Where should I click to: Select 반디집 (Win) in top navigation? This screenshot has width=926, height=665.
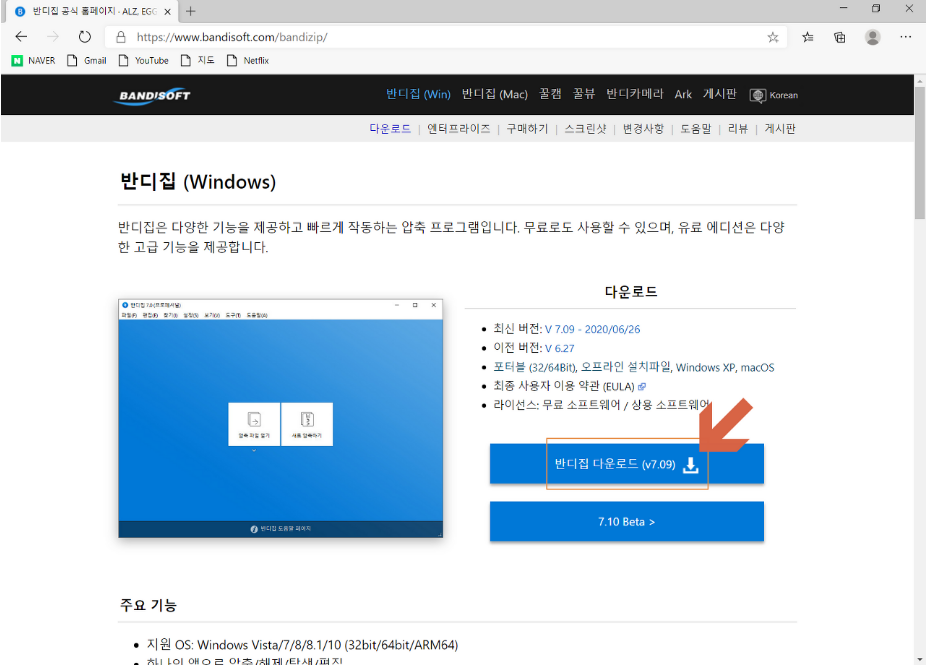tap(418, 94)
